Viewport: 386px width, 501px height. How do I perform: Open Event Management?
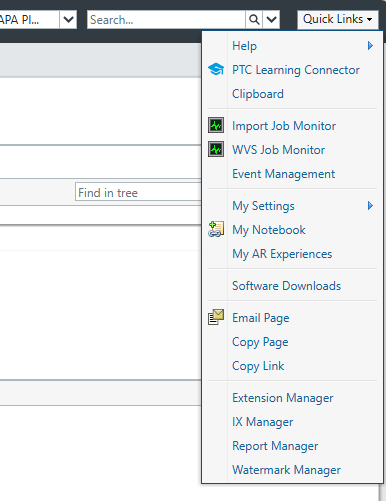point(283,174)
